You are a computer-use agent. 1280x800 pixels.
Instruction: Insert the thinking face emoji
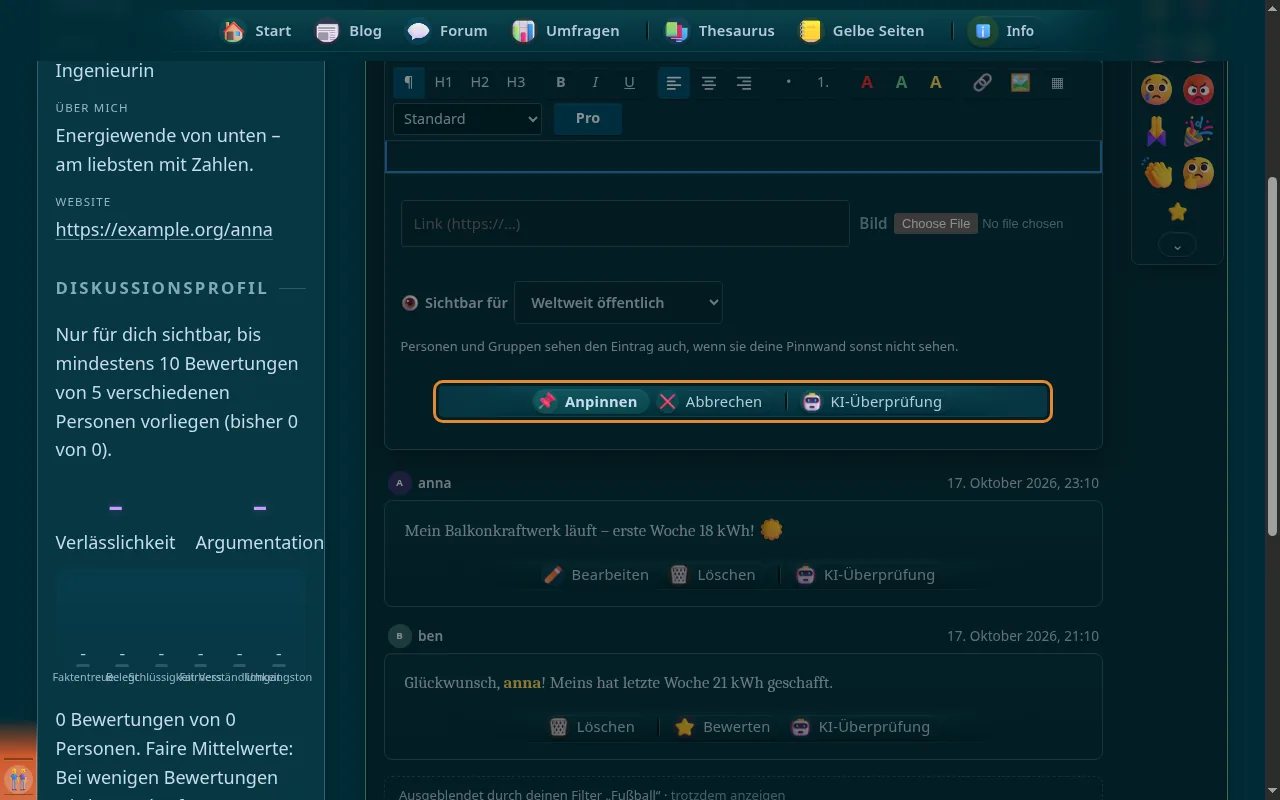coord(1198,173)
